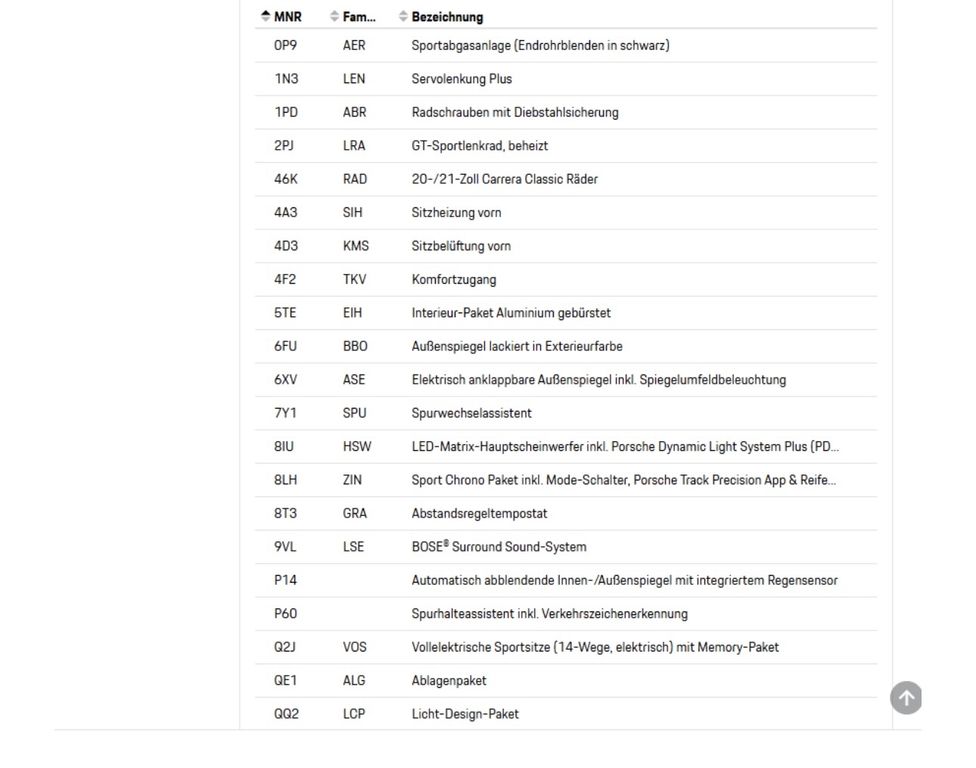Image resolution: width=976 pixels, height=768 pixels.
Task: Select row for GT-Sportlenkrad, beheizt
Action: [x=566, y=146]
